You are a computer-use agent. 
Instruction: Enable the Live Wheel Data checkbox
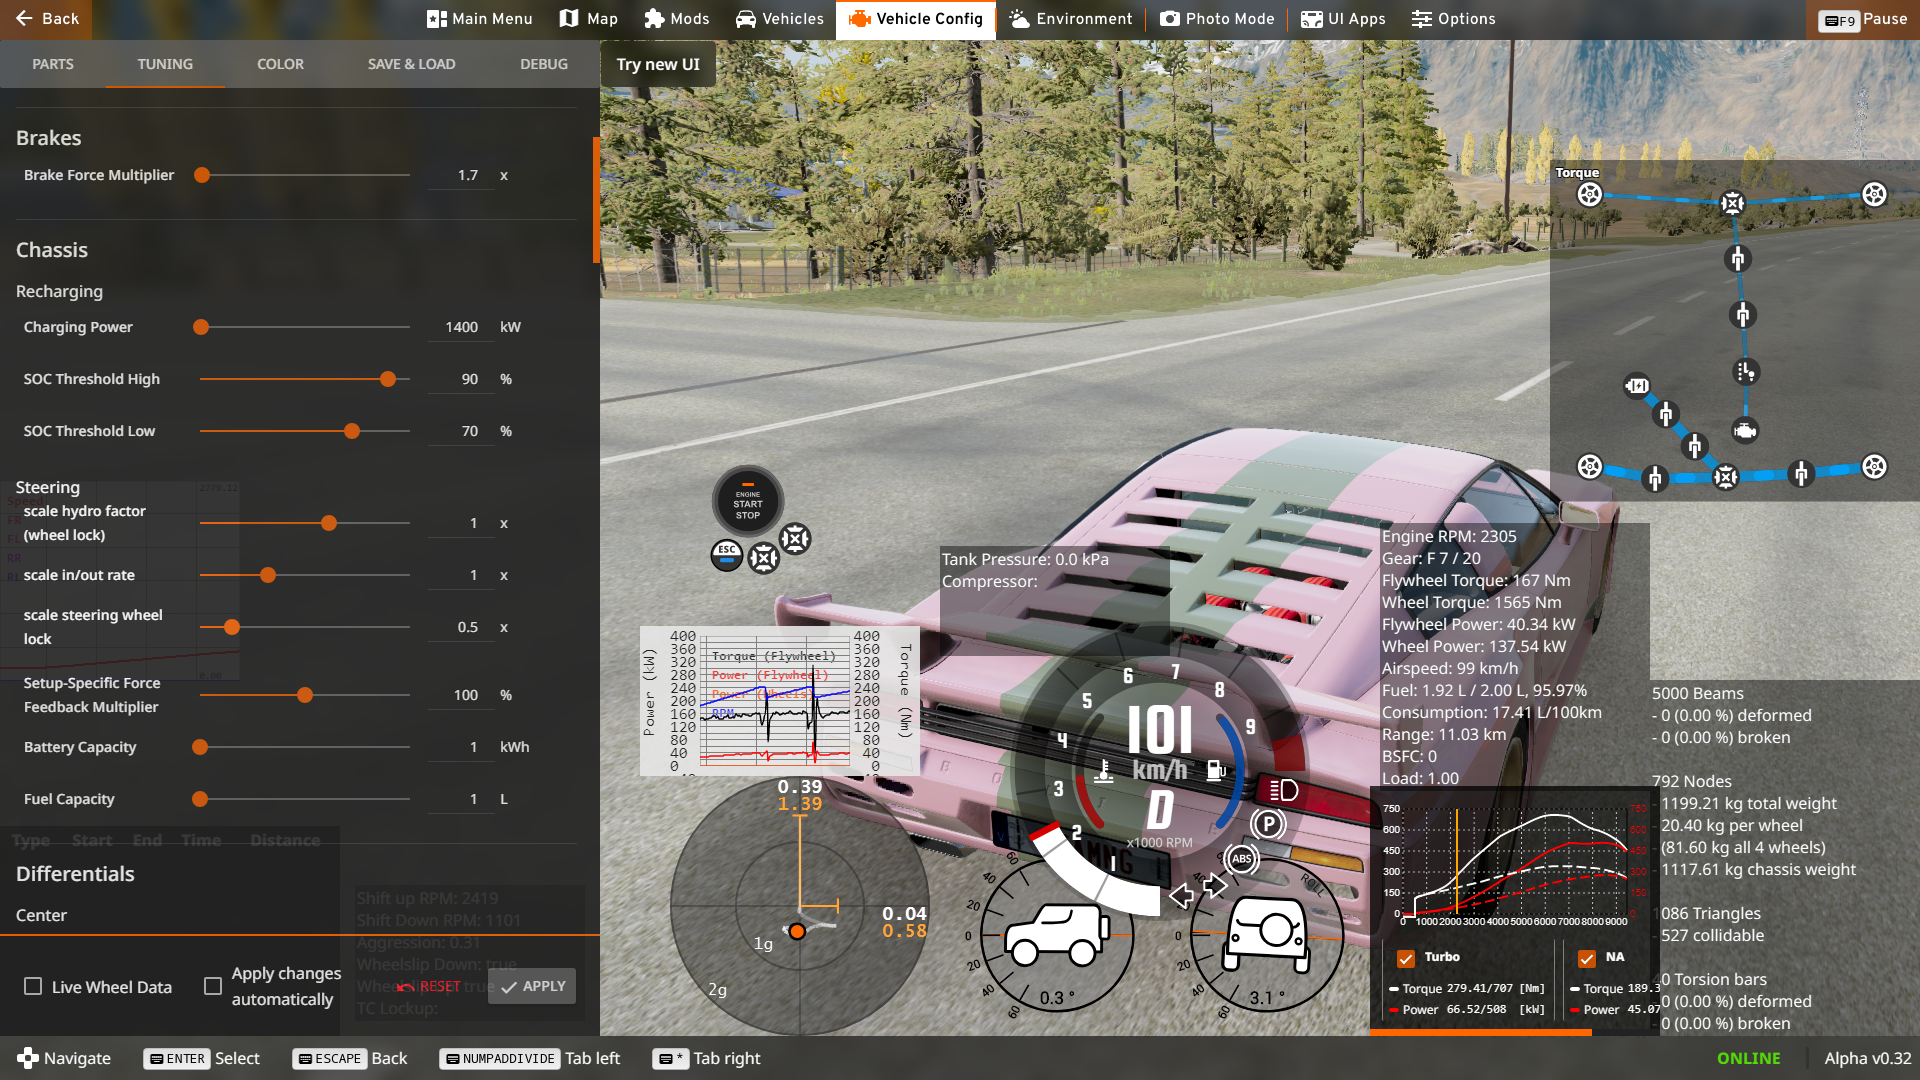[x=33, y=987]
